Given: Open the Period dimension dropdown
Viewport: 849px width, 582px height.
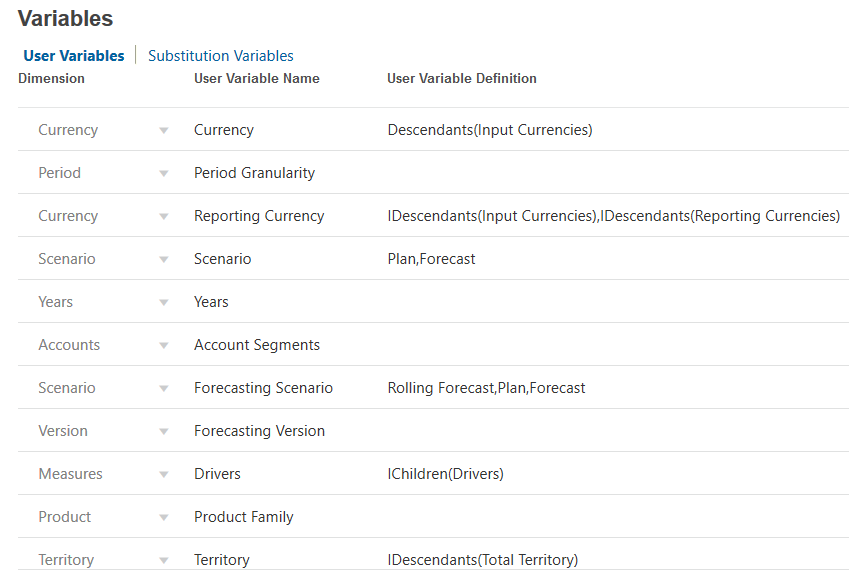Looking at the screenshot, I should (163, 172).
